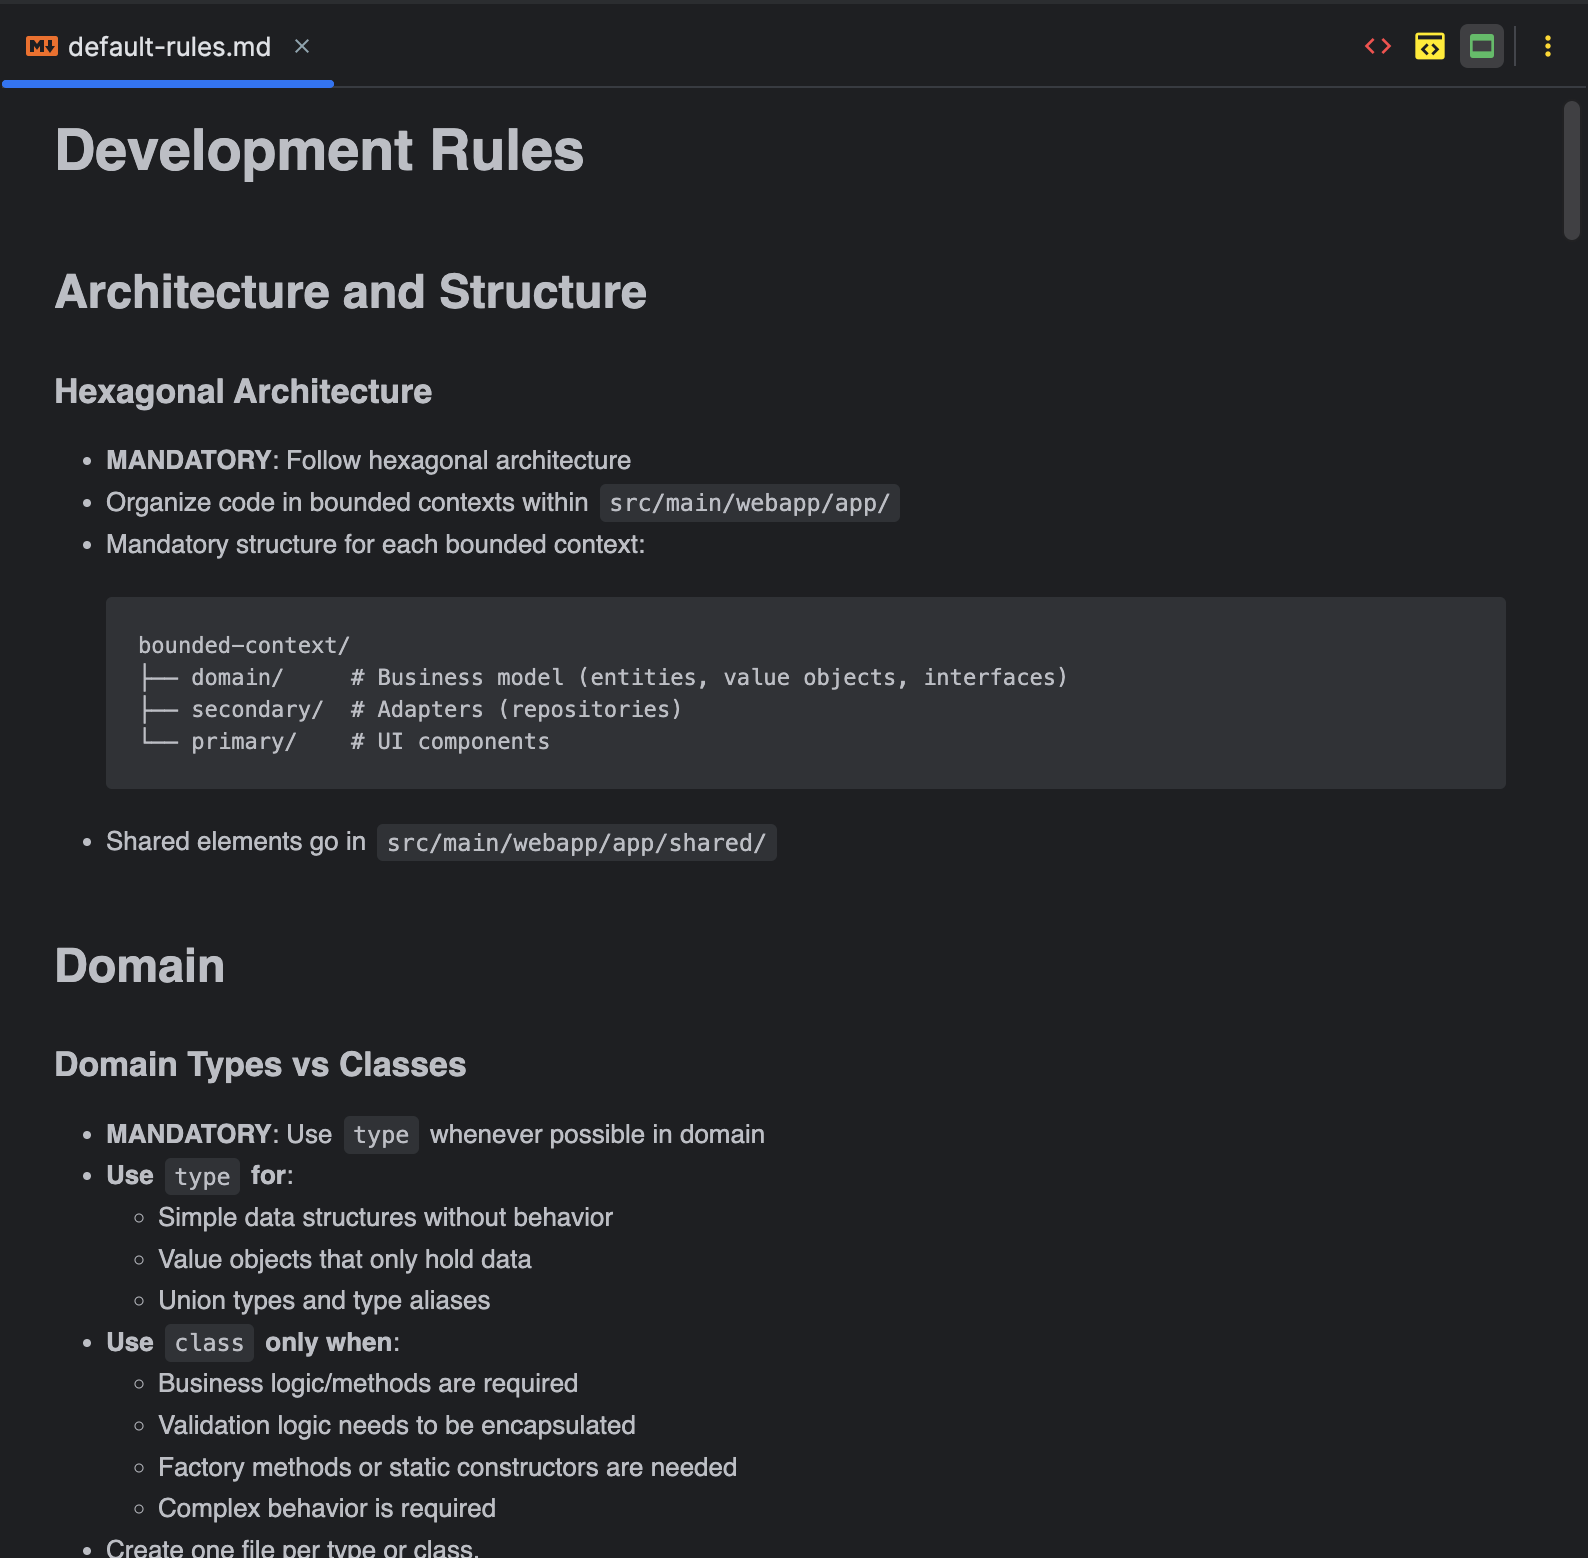Click the Domain section heading
Viewport: 1588px width, 1558px height.
pyautogui.click(x=140, y=966)
